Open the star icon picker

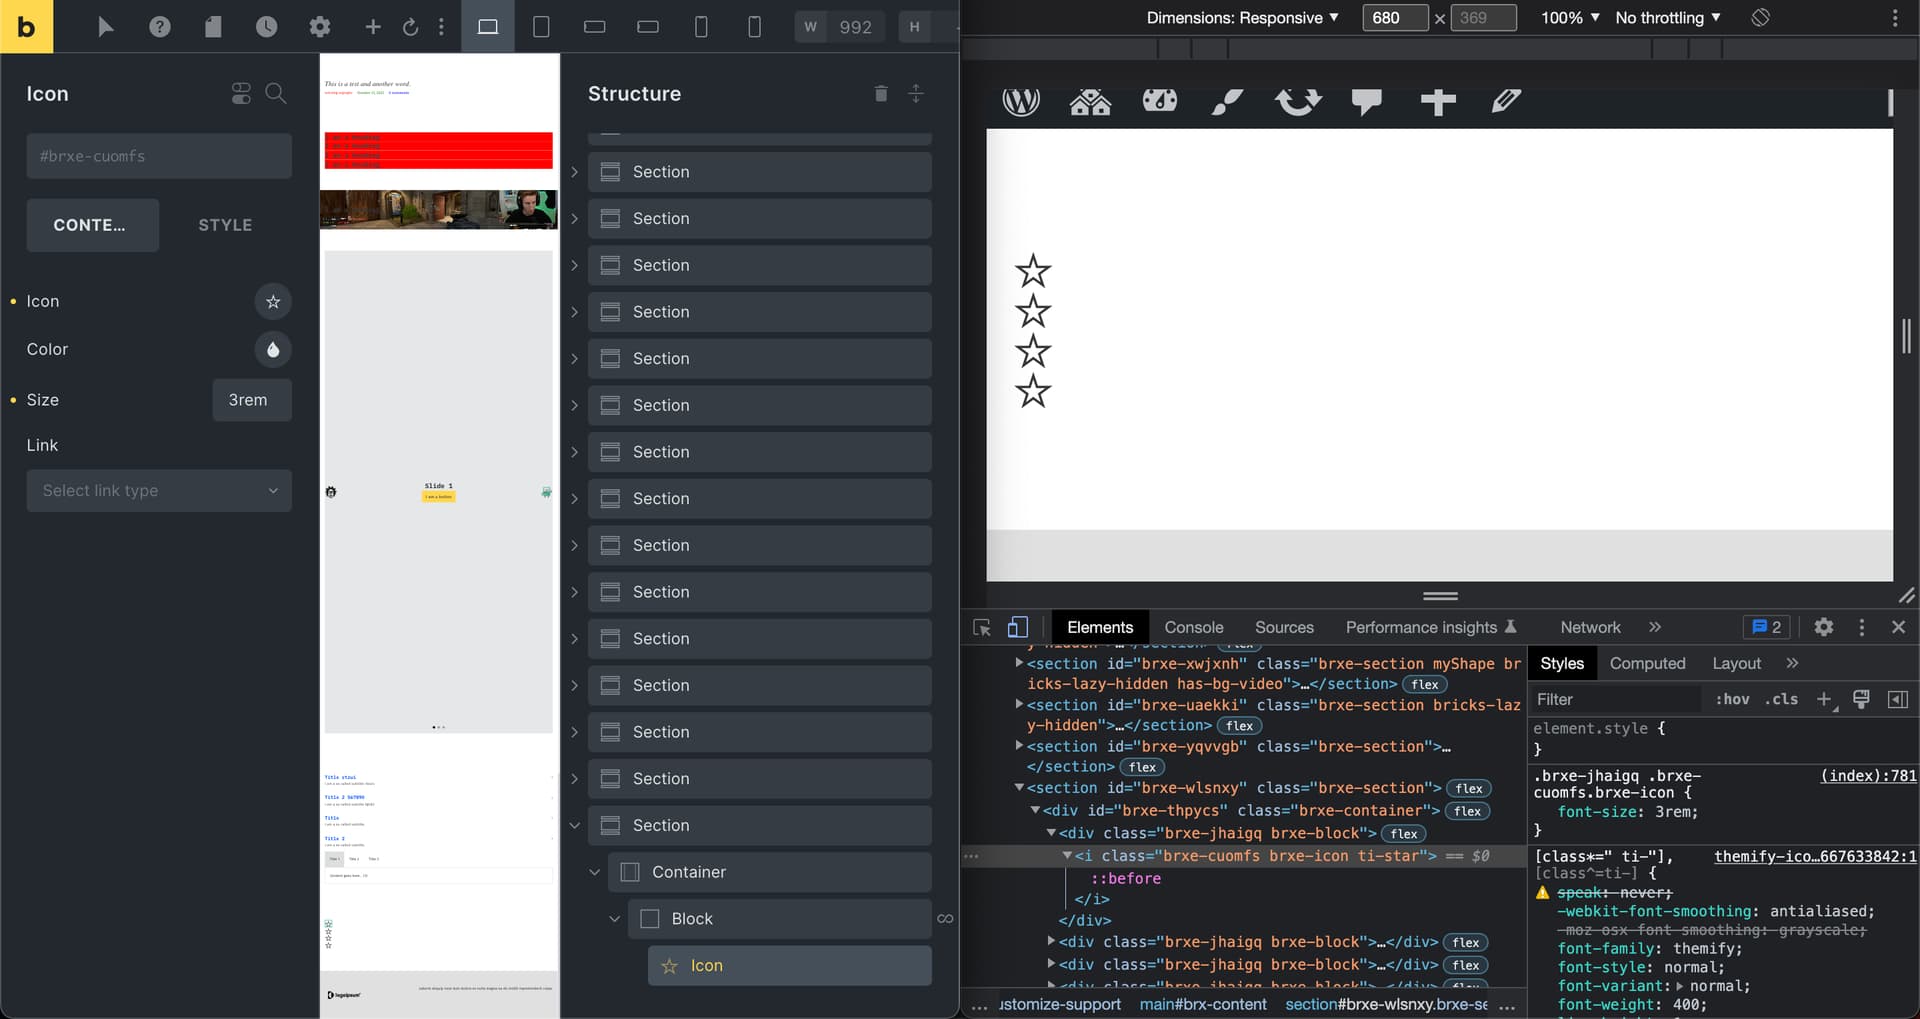coord(273,302)
